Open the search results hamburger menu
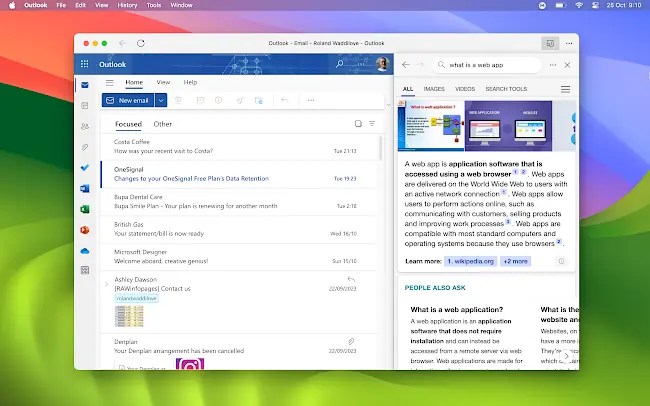Viewport: 650px width, 406px height. click(565, 89)
